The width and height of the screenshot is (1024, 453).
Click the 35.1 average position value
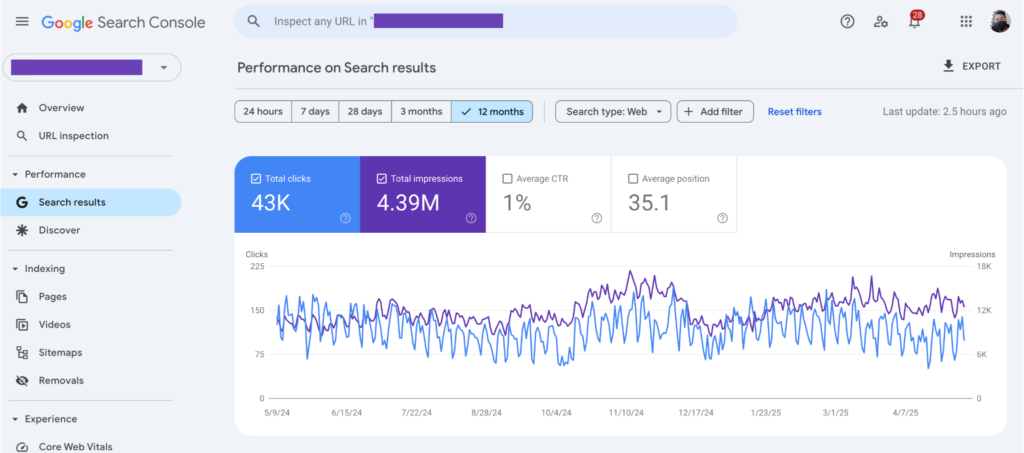649,203
